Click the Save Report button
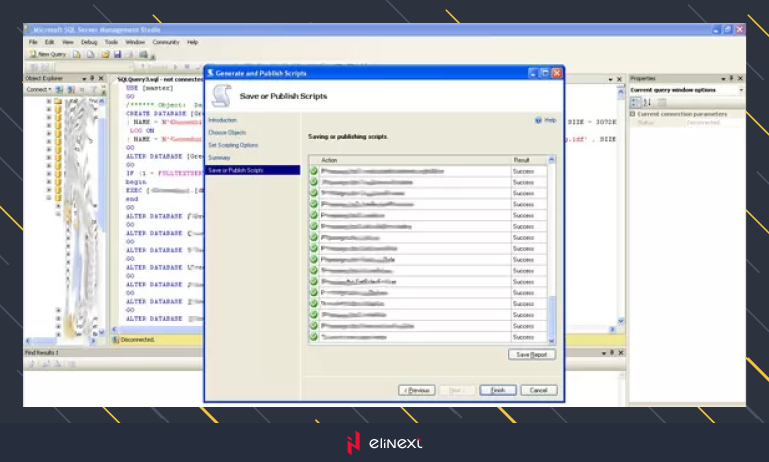Screen dimensions: 769x462 [x=530, y=355]
